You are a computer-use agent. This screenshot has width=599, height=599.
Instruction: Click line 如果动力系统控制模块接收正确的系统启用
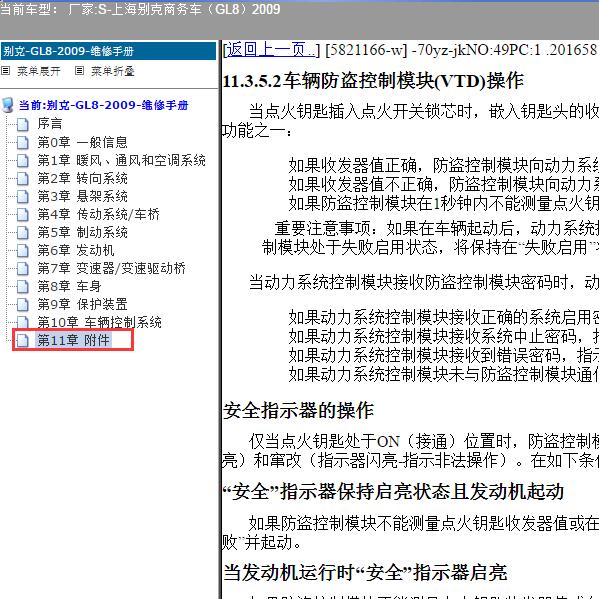(x=444, y=317)
